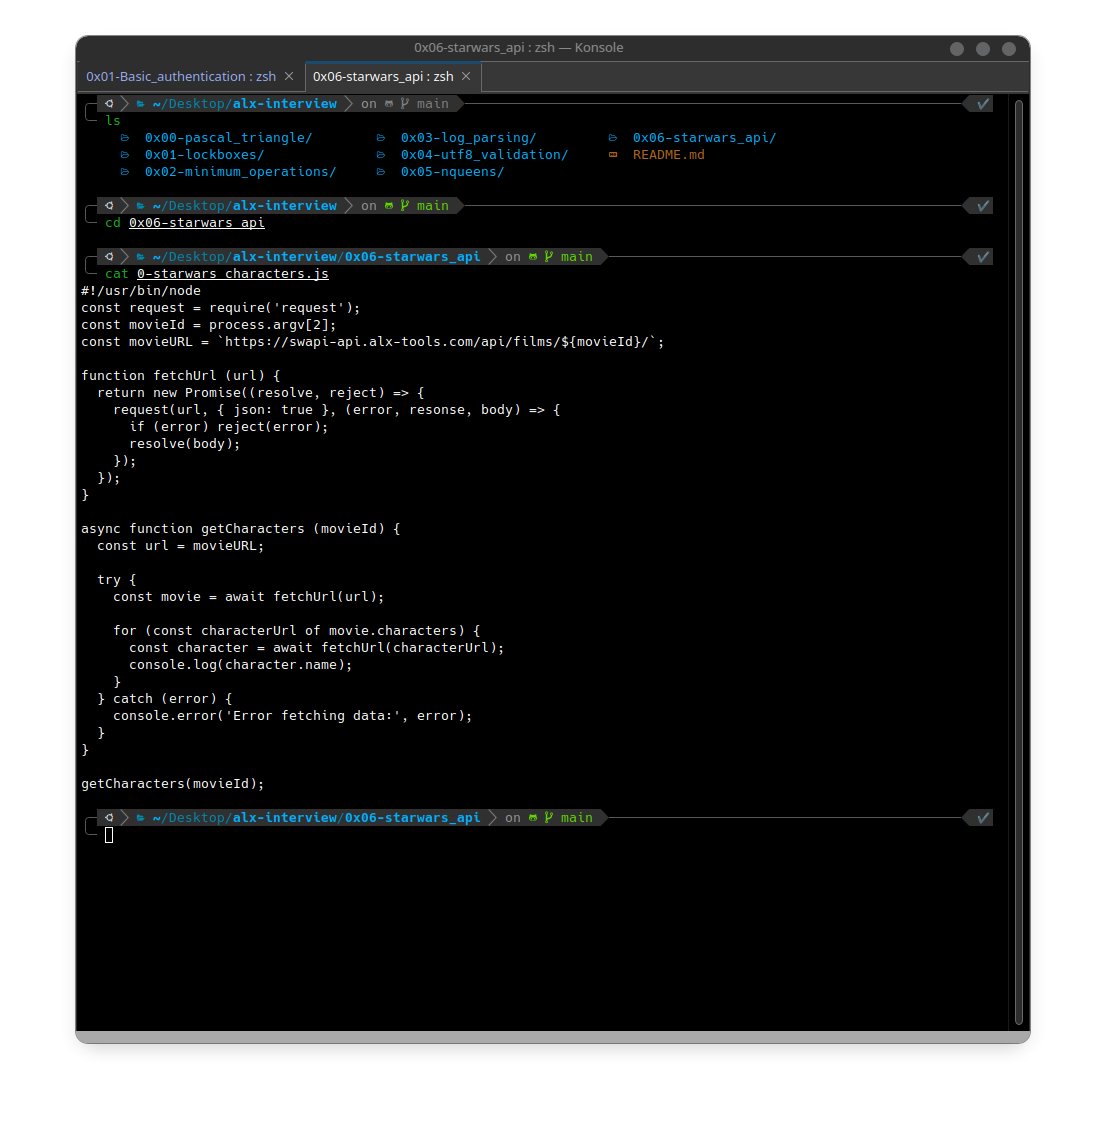Click the getCharacters(movieId); line
This screenshot has width=1106, height=1129.
[x=173, y=784]
